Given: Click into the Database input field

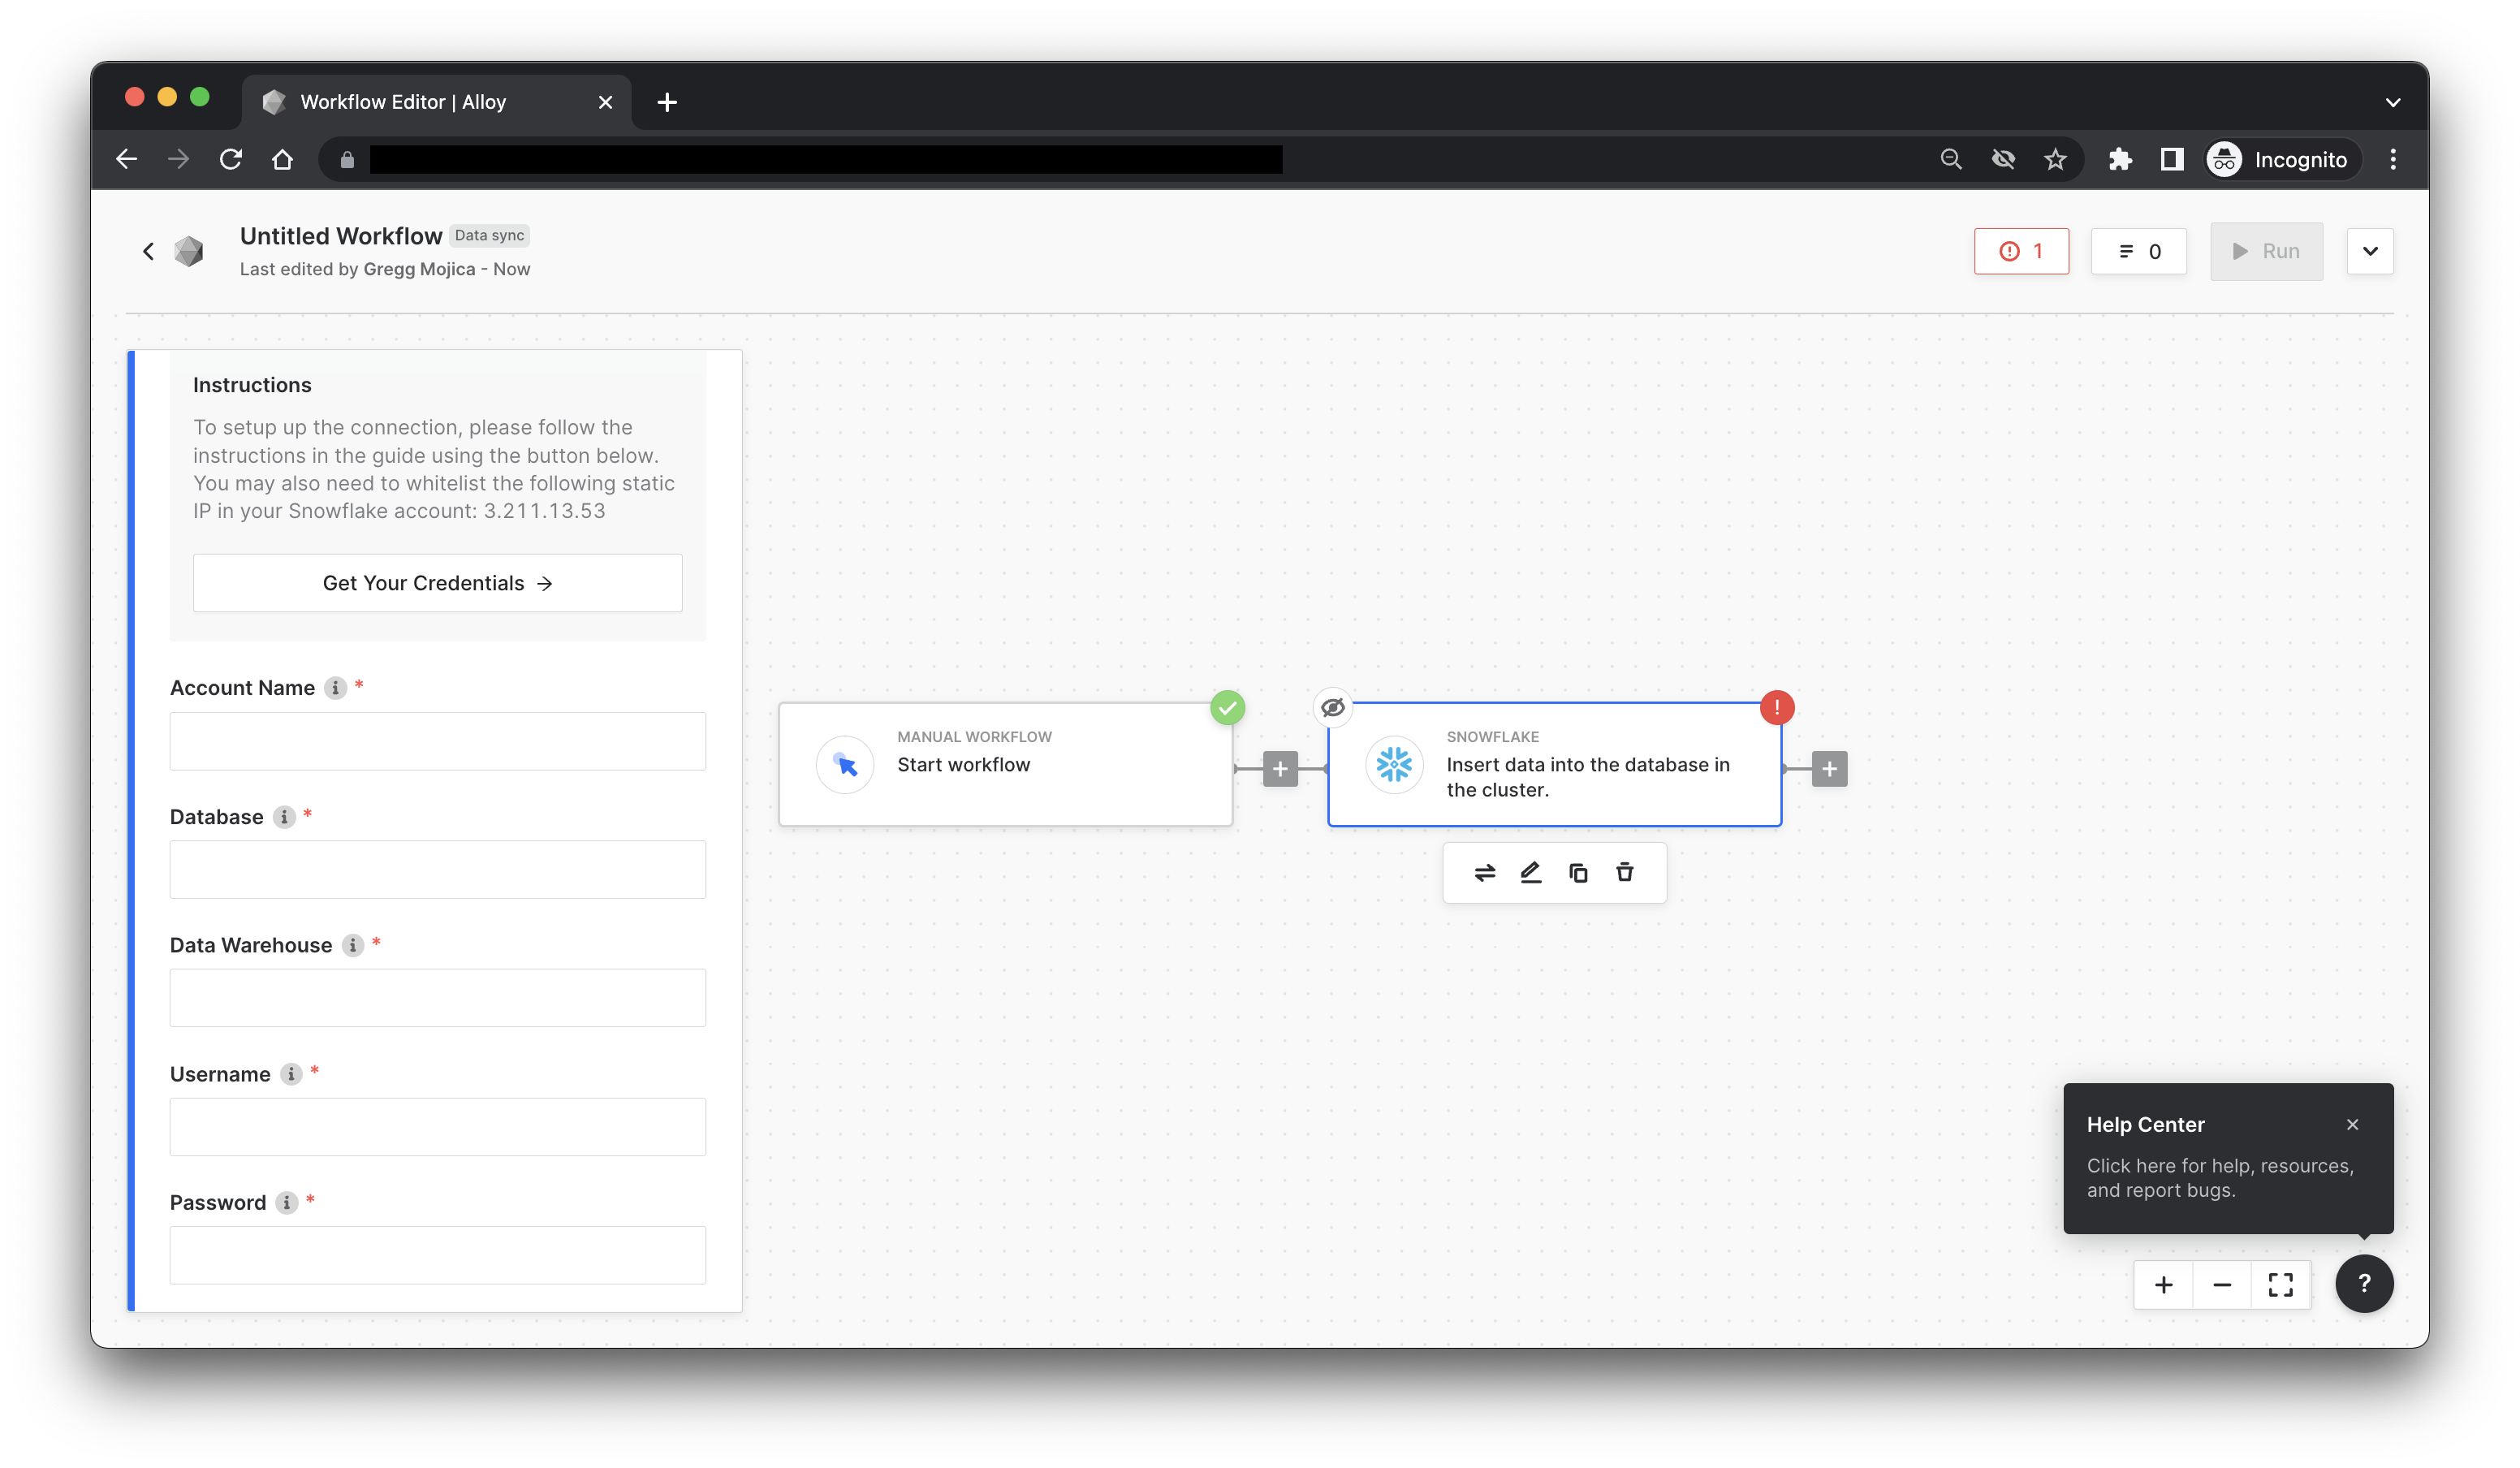Looking at the screenshot, I should 437,869.
